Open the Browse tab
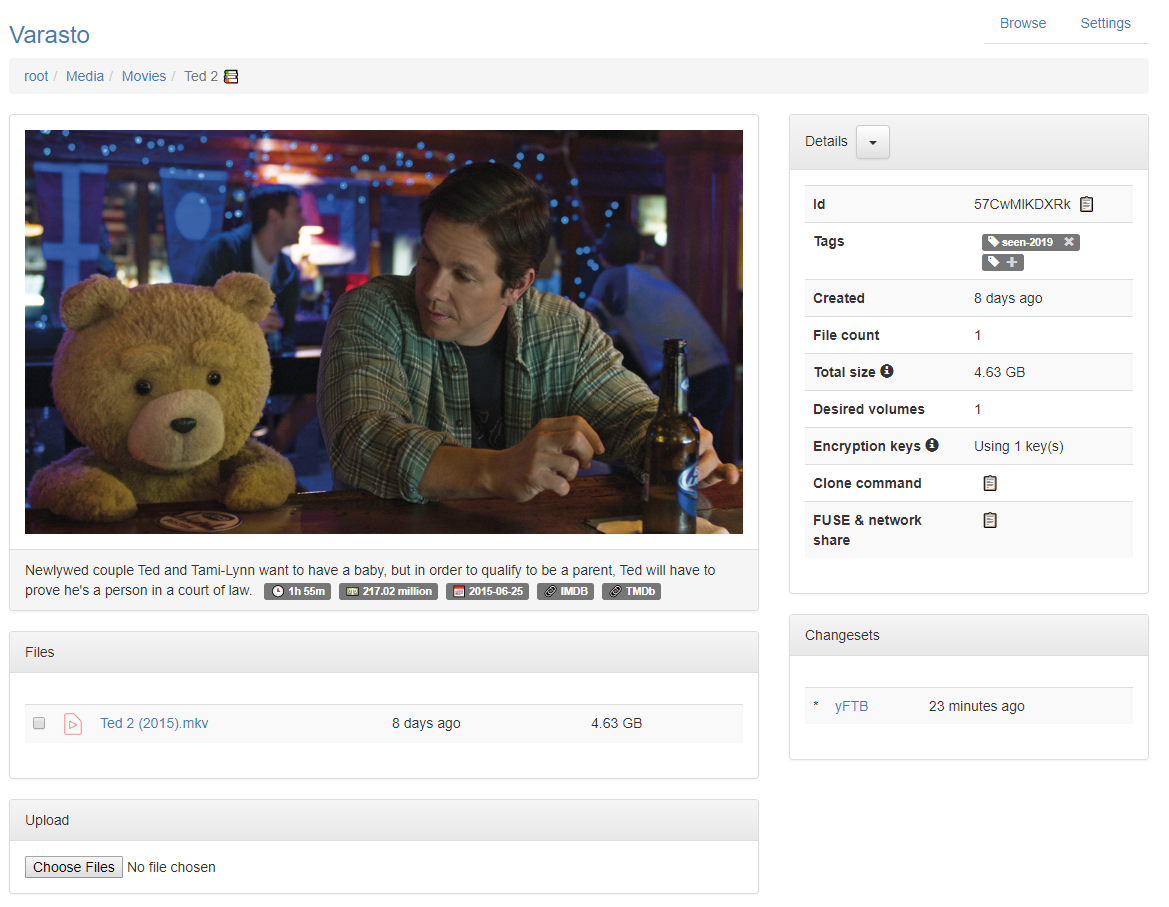The width and height of the screenshot is (1169, 907). point(1022,23)
